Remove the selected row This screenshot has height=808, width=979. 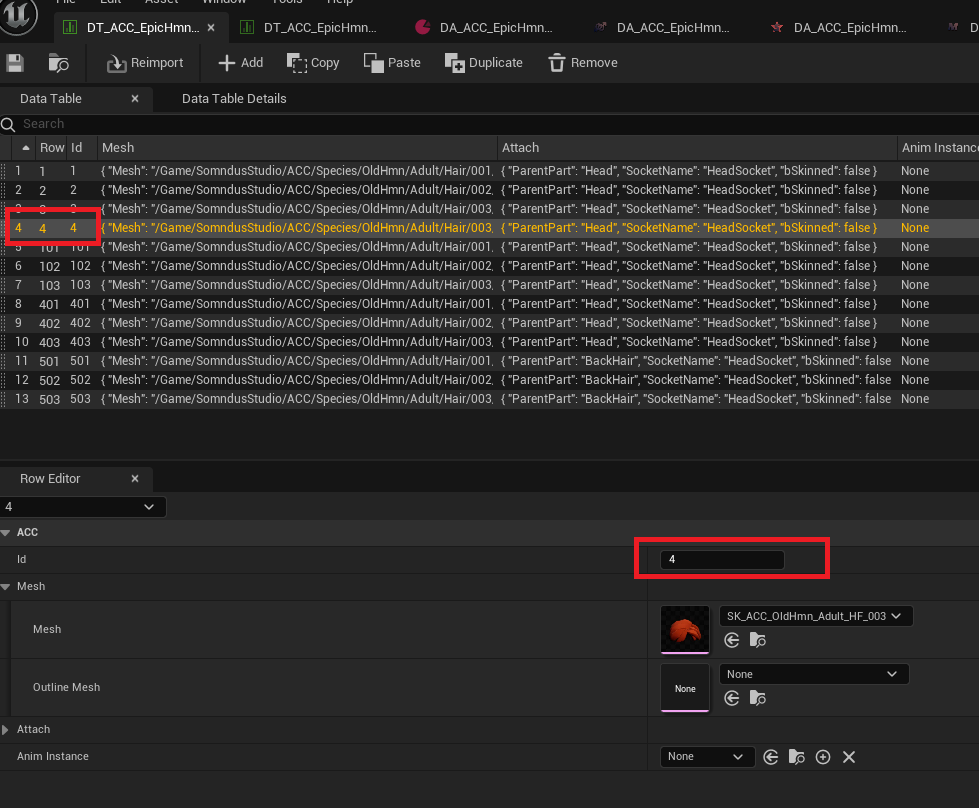point(582,62)
